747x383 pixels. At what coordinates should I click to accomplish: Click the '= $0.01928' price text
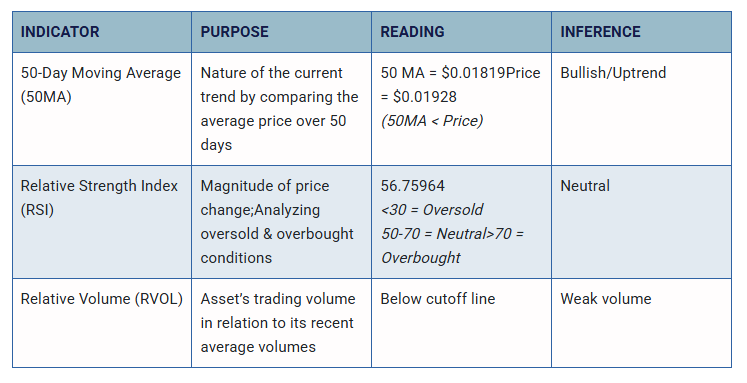419,97
